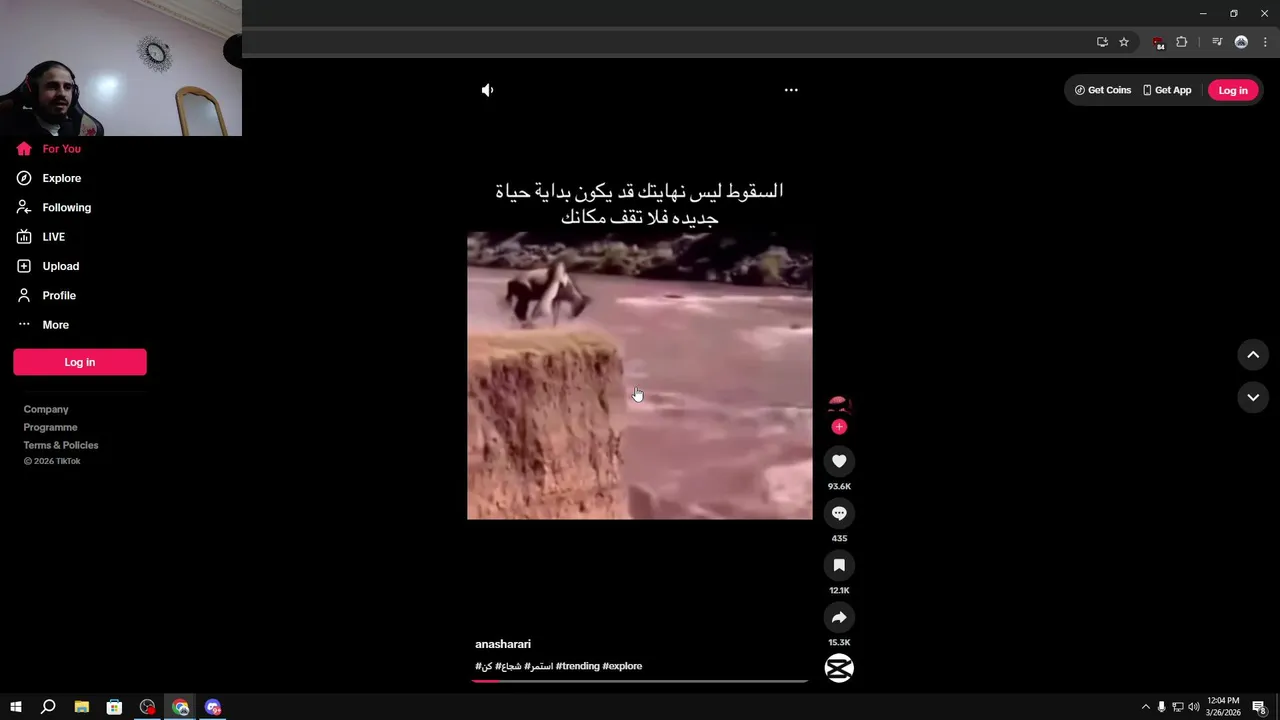
Task: Open the creator's avatar above the plus badge
Action: [x=839, y=404]
